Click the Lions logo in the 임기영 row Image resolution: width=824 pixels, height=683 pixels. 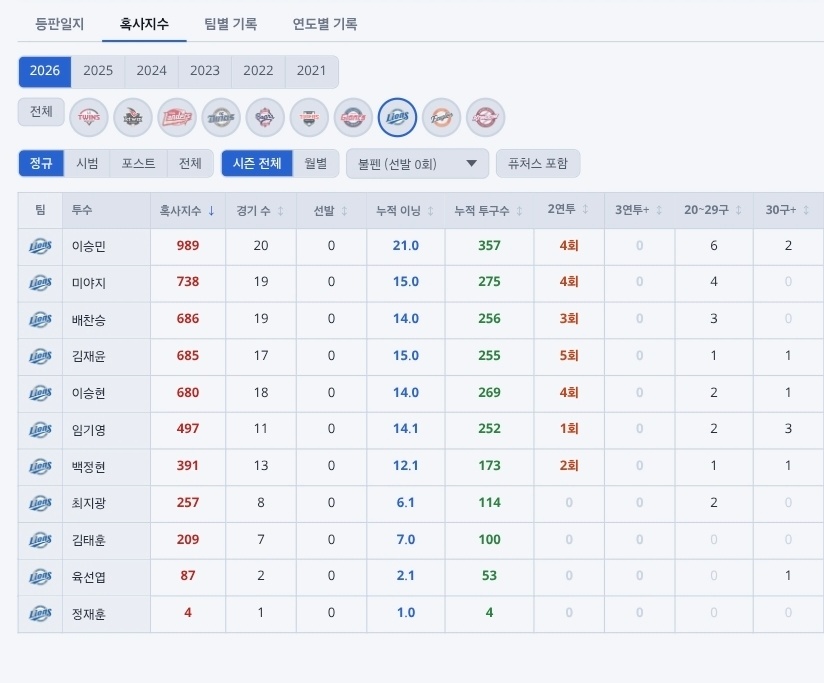point(40,430)
